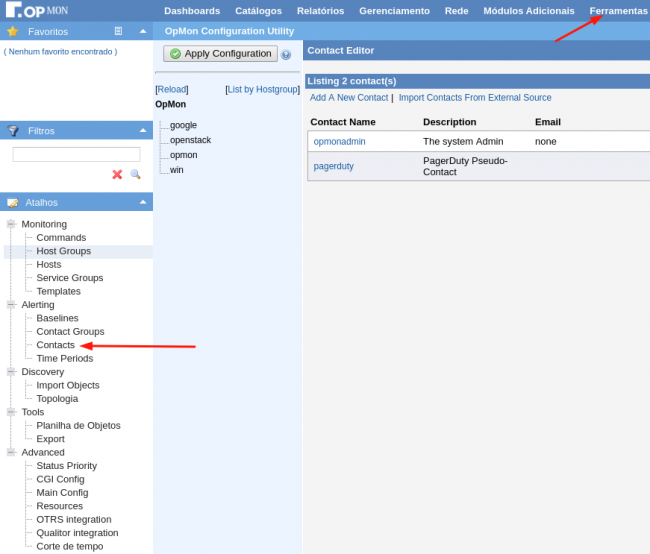This screenshot has height=554, width=650.
Task: Click the OpMon logo
Action: tap(36, 10)
